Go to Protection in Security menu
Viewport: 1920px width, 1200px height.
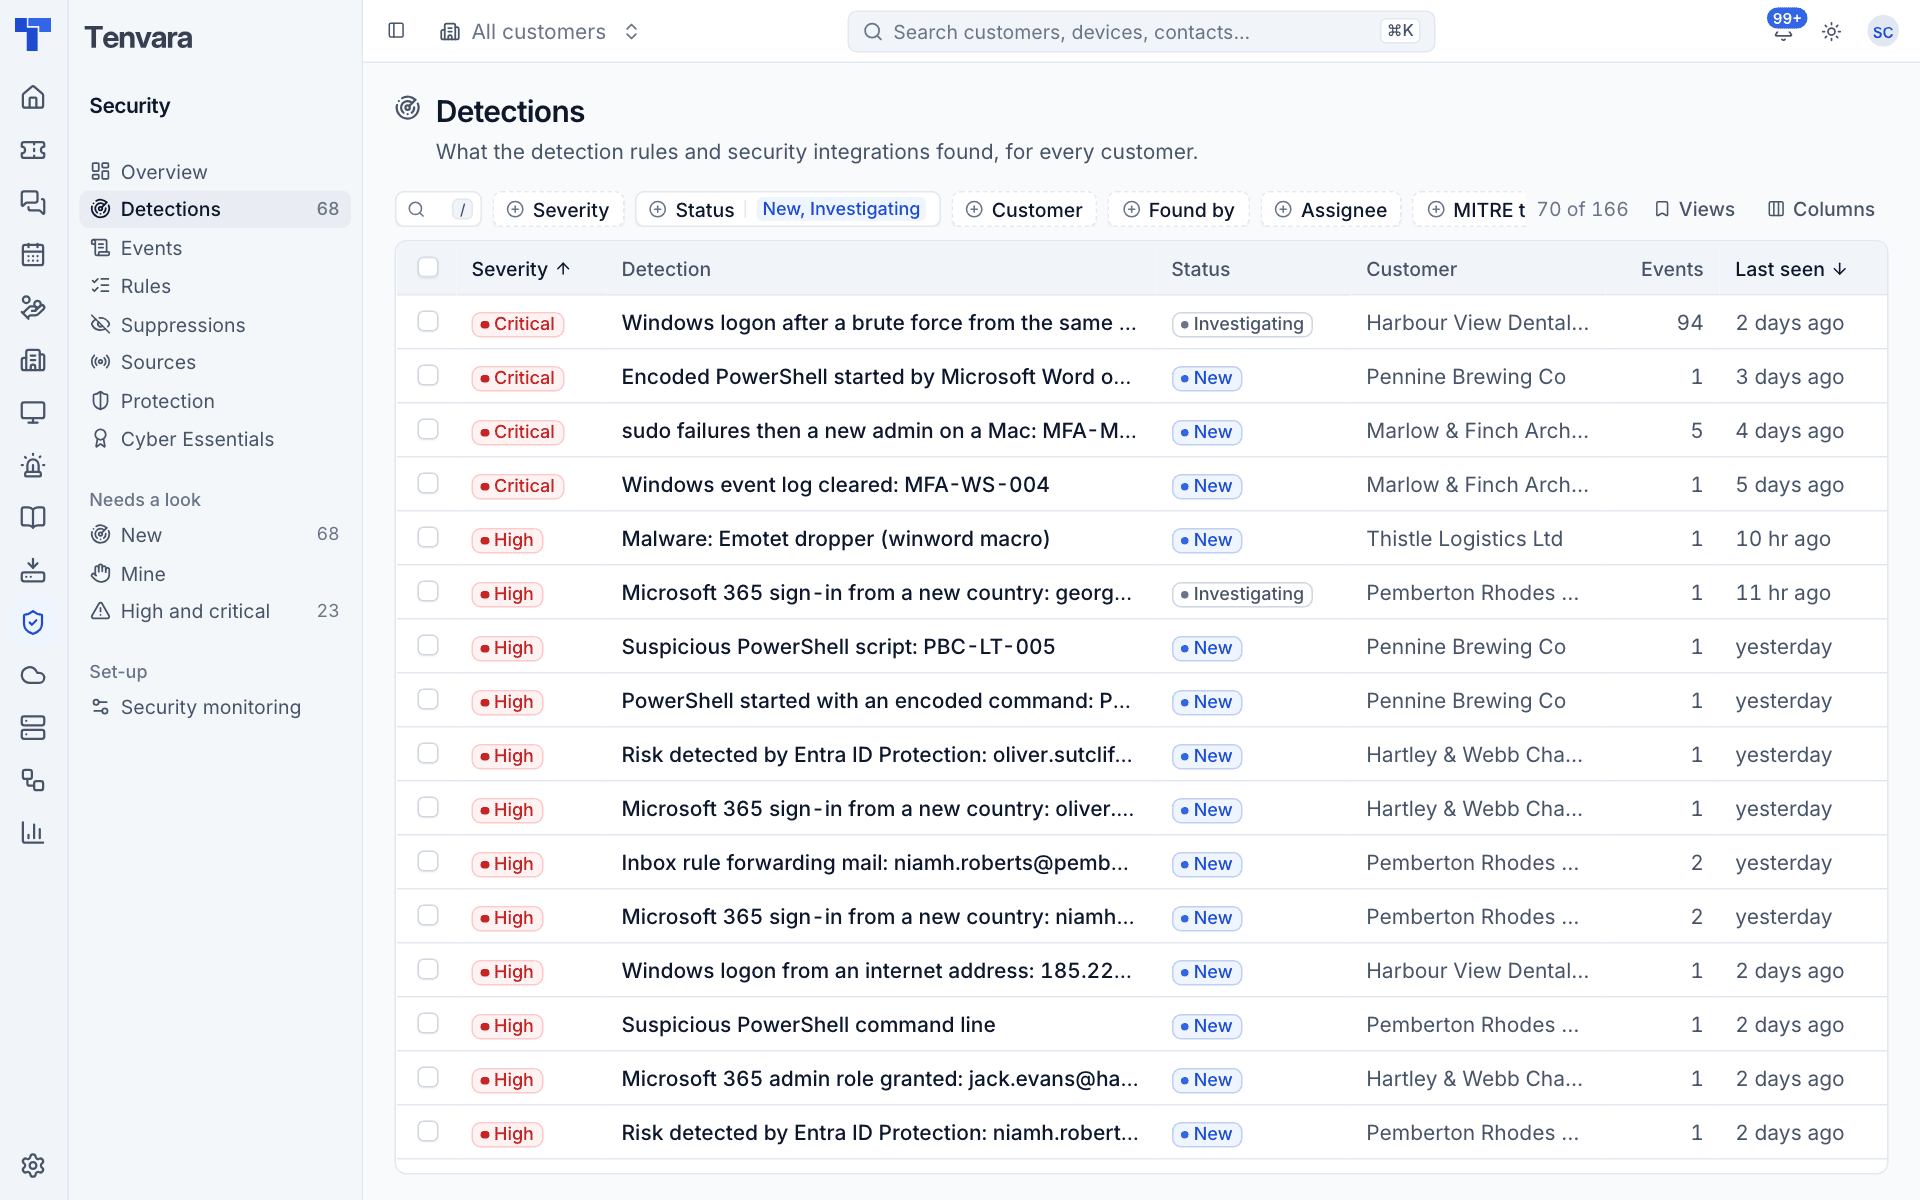(x=215, y=401)
